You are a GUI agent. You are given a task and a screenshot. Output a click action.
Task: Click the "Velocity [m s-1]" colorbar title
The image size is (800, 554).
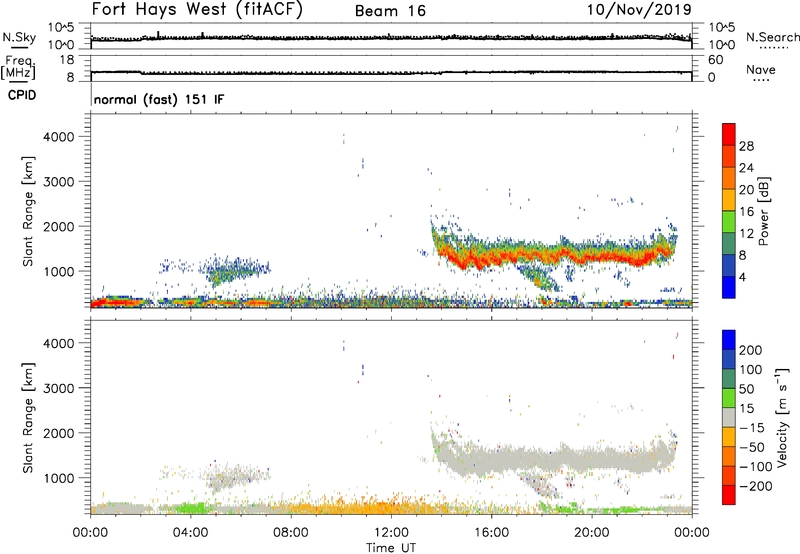782,417
